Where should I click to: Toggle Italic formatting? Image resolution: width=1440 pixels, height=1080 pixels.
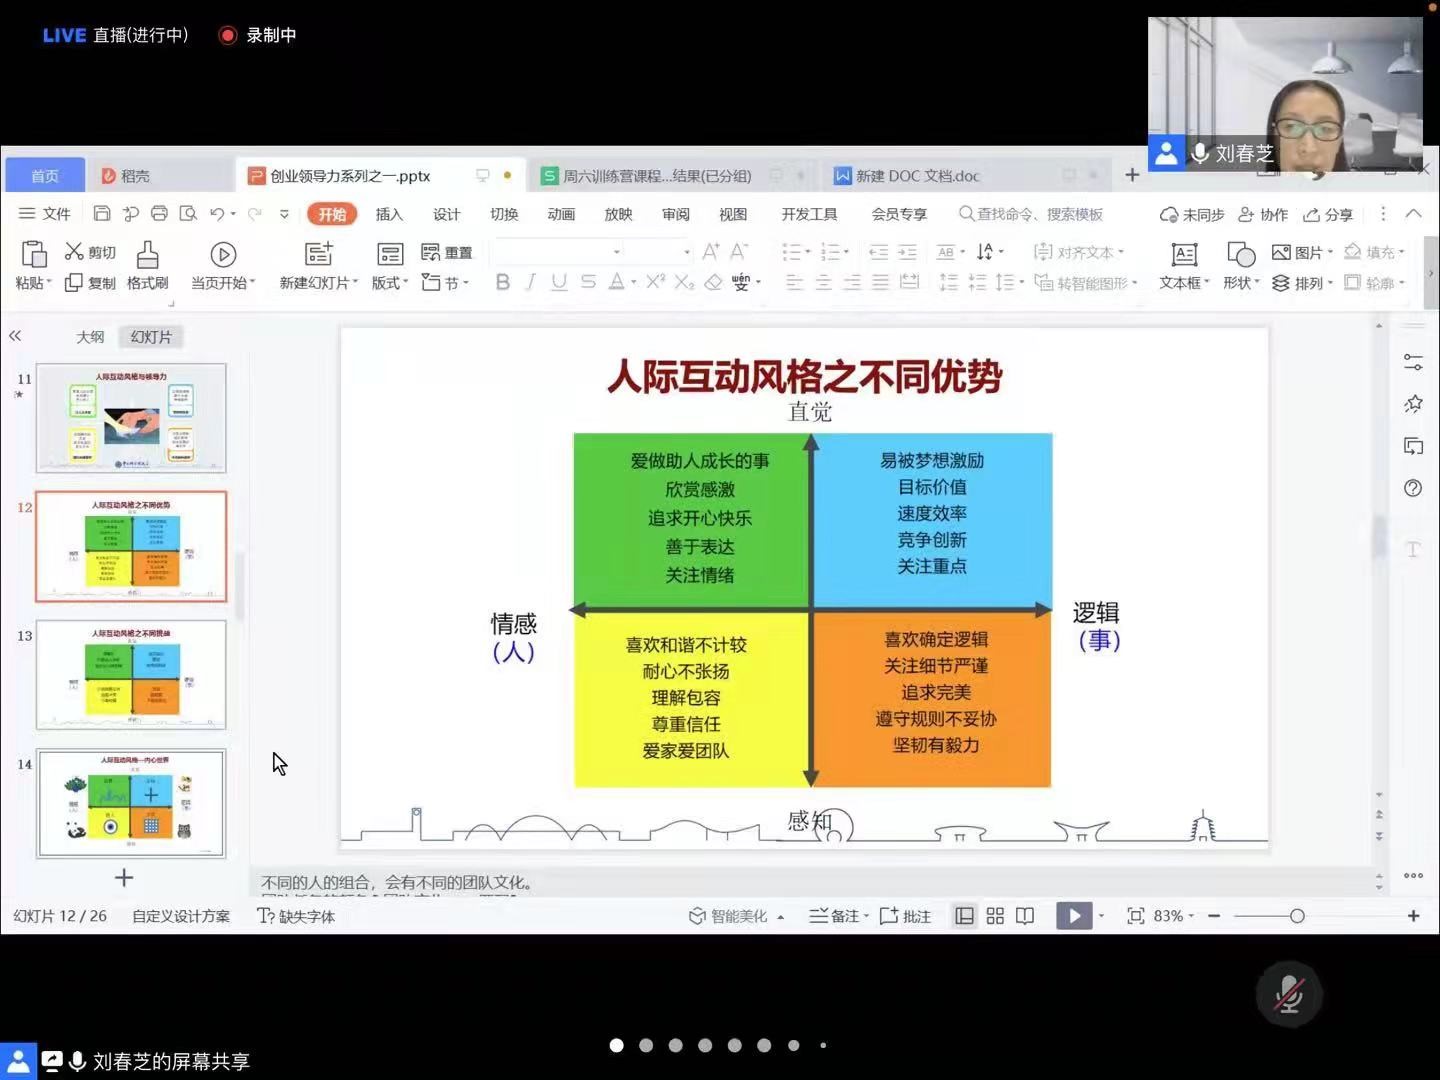531,283
